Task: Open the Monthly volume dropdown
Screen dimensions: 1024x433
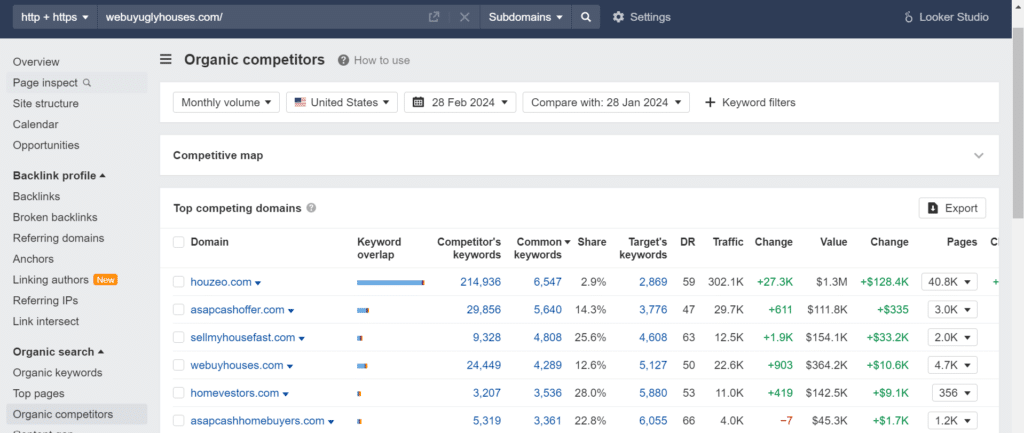Action: pyautogui.click(x=227, y=102)
